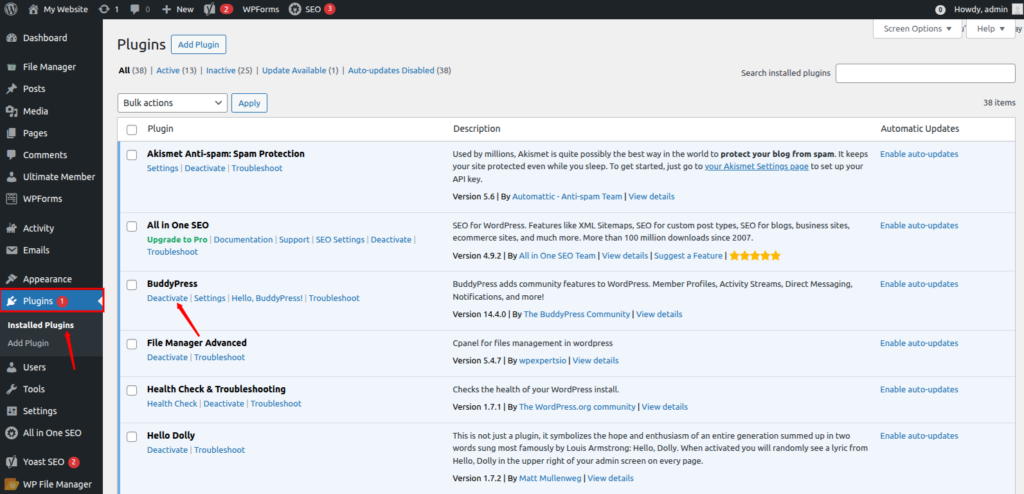Open the comments bubble icon in admin bar
The image size is (1024, 494).
[x=135, y=9]
